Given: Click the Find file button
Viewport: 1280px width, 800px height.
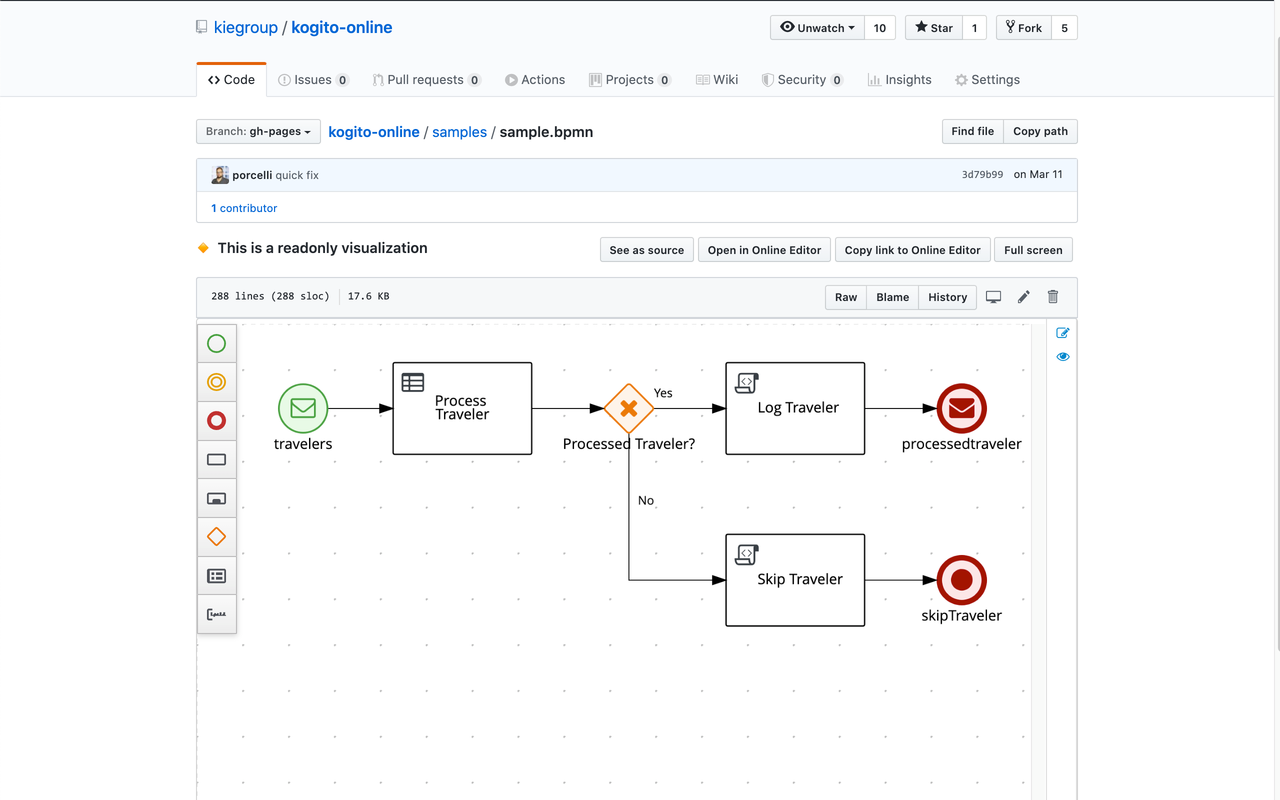Looking at the screenshot, I should 972,132.
